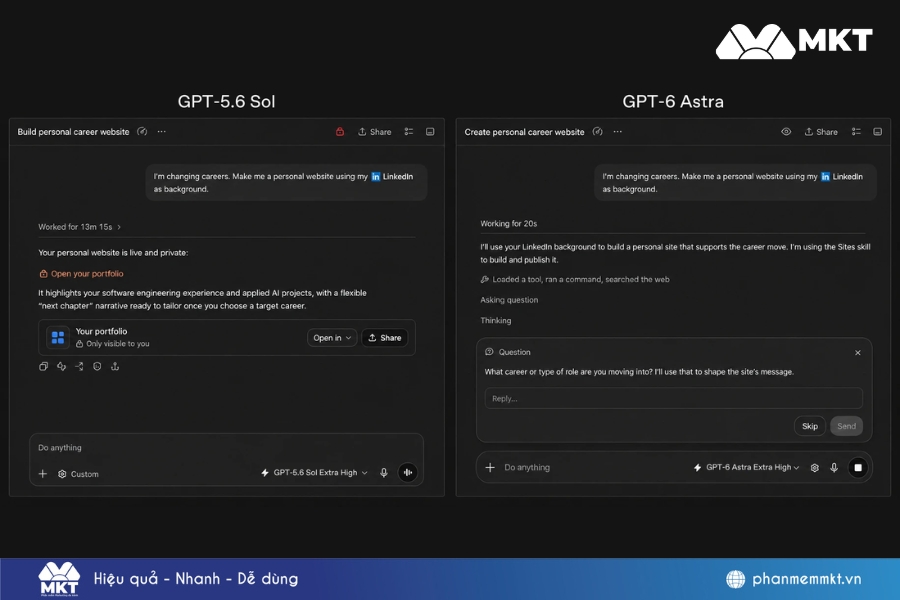Click Share in the GPT-5.6 Sol panel header
Screen dimensions: 900x600
(x=374, y=131)
